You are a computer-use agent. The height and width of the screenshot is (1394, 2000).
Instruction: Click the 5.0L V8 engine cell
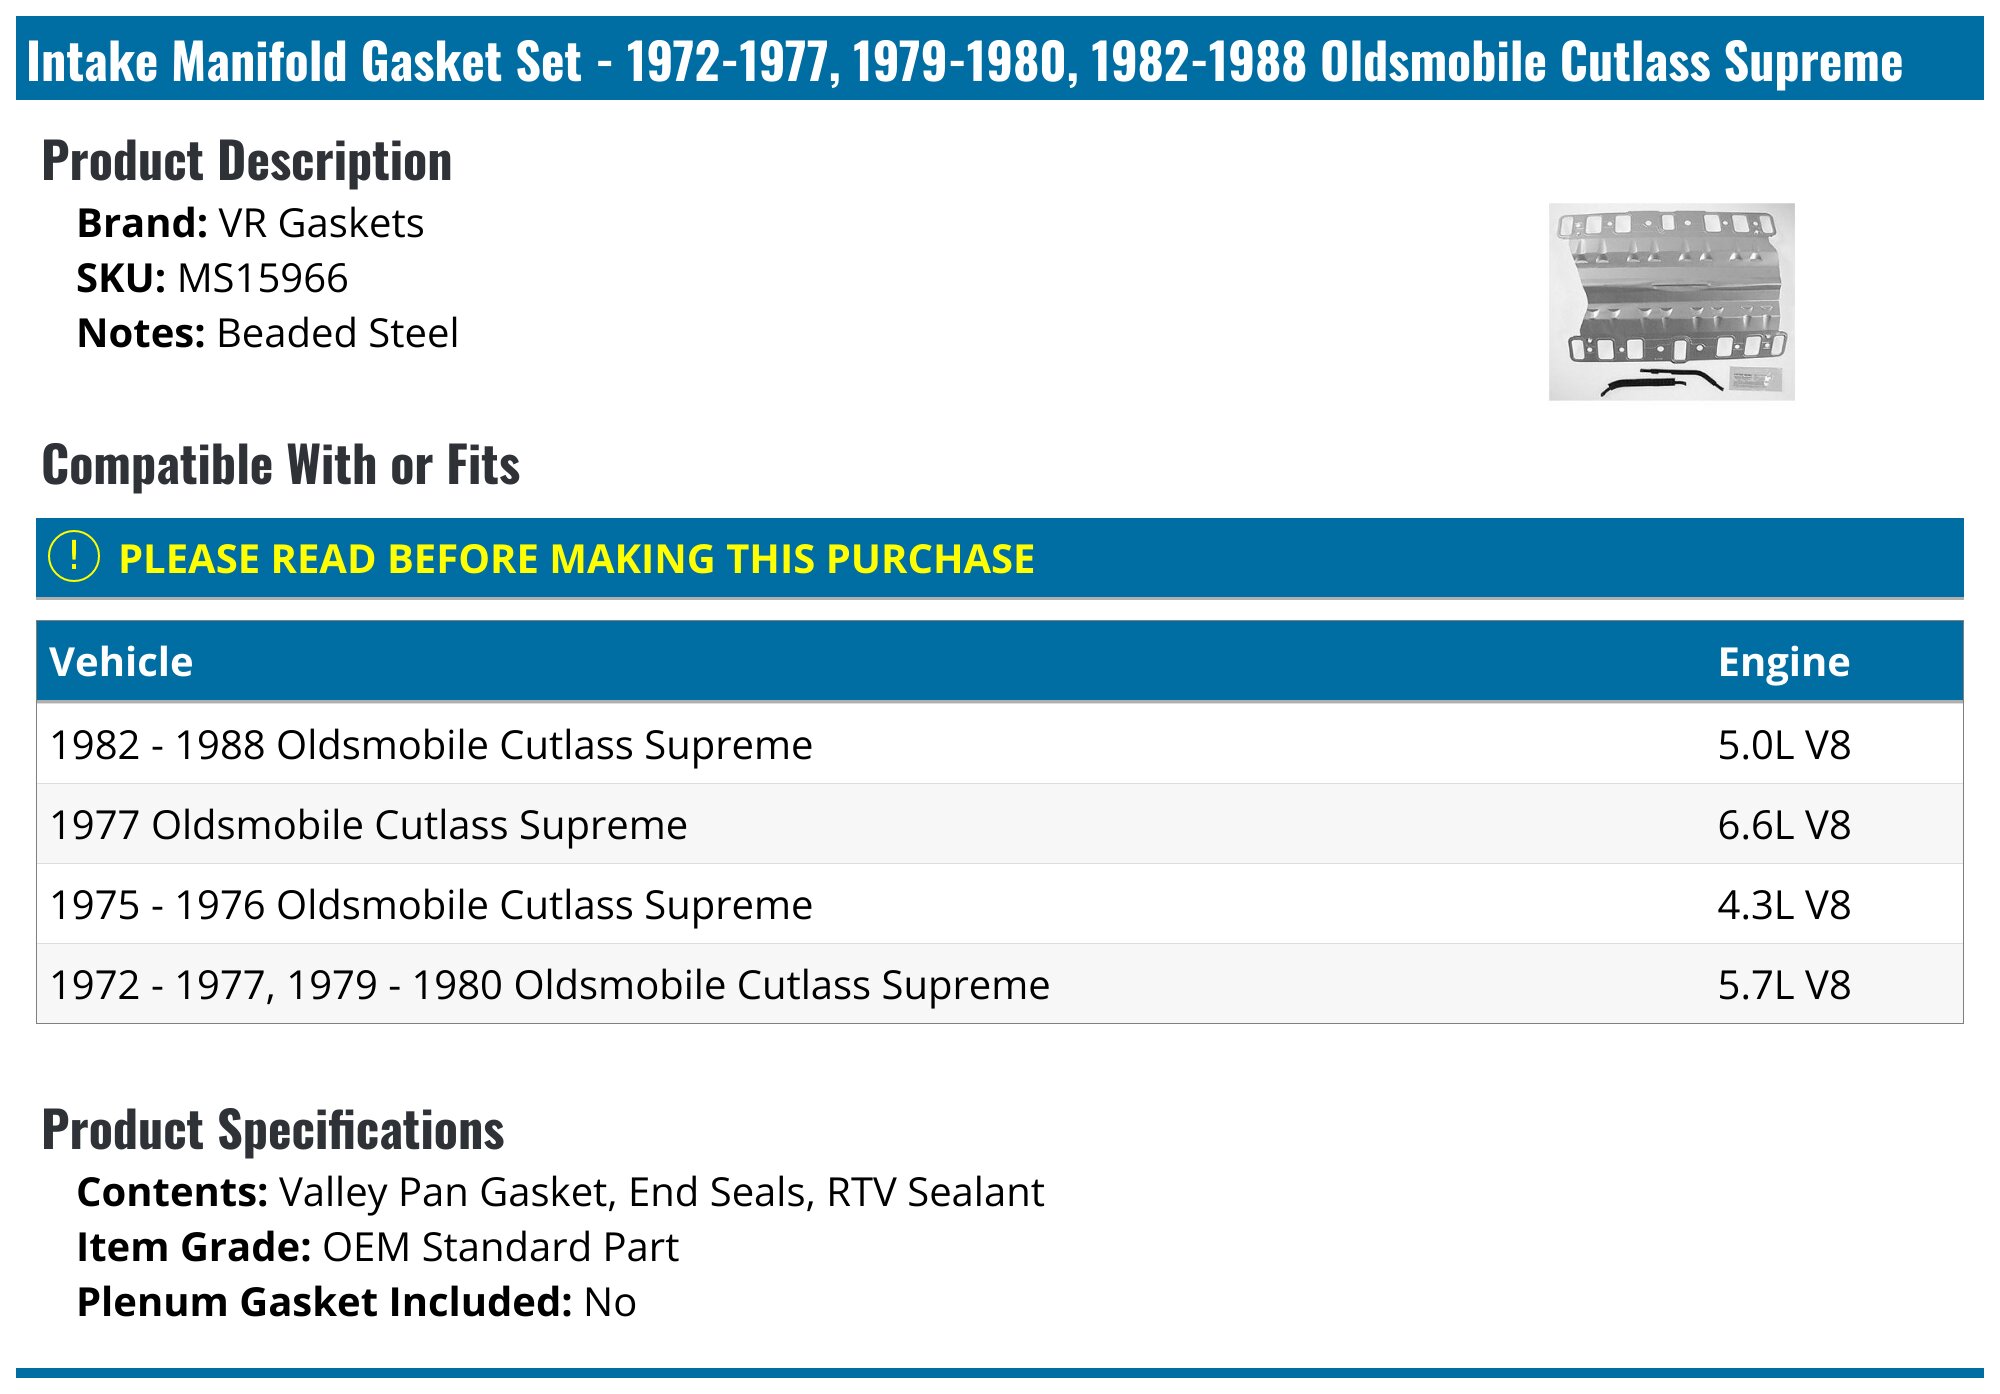click(x=1783, y=745)
